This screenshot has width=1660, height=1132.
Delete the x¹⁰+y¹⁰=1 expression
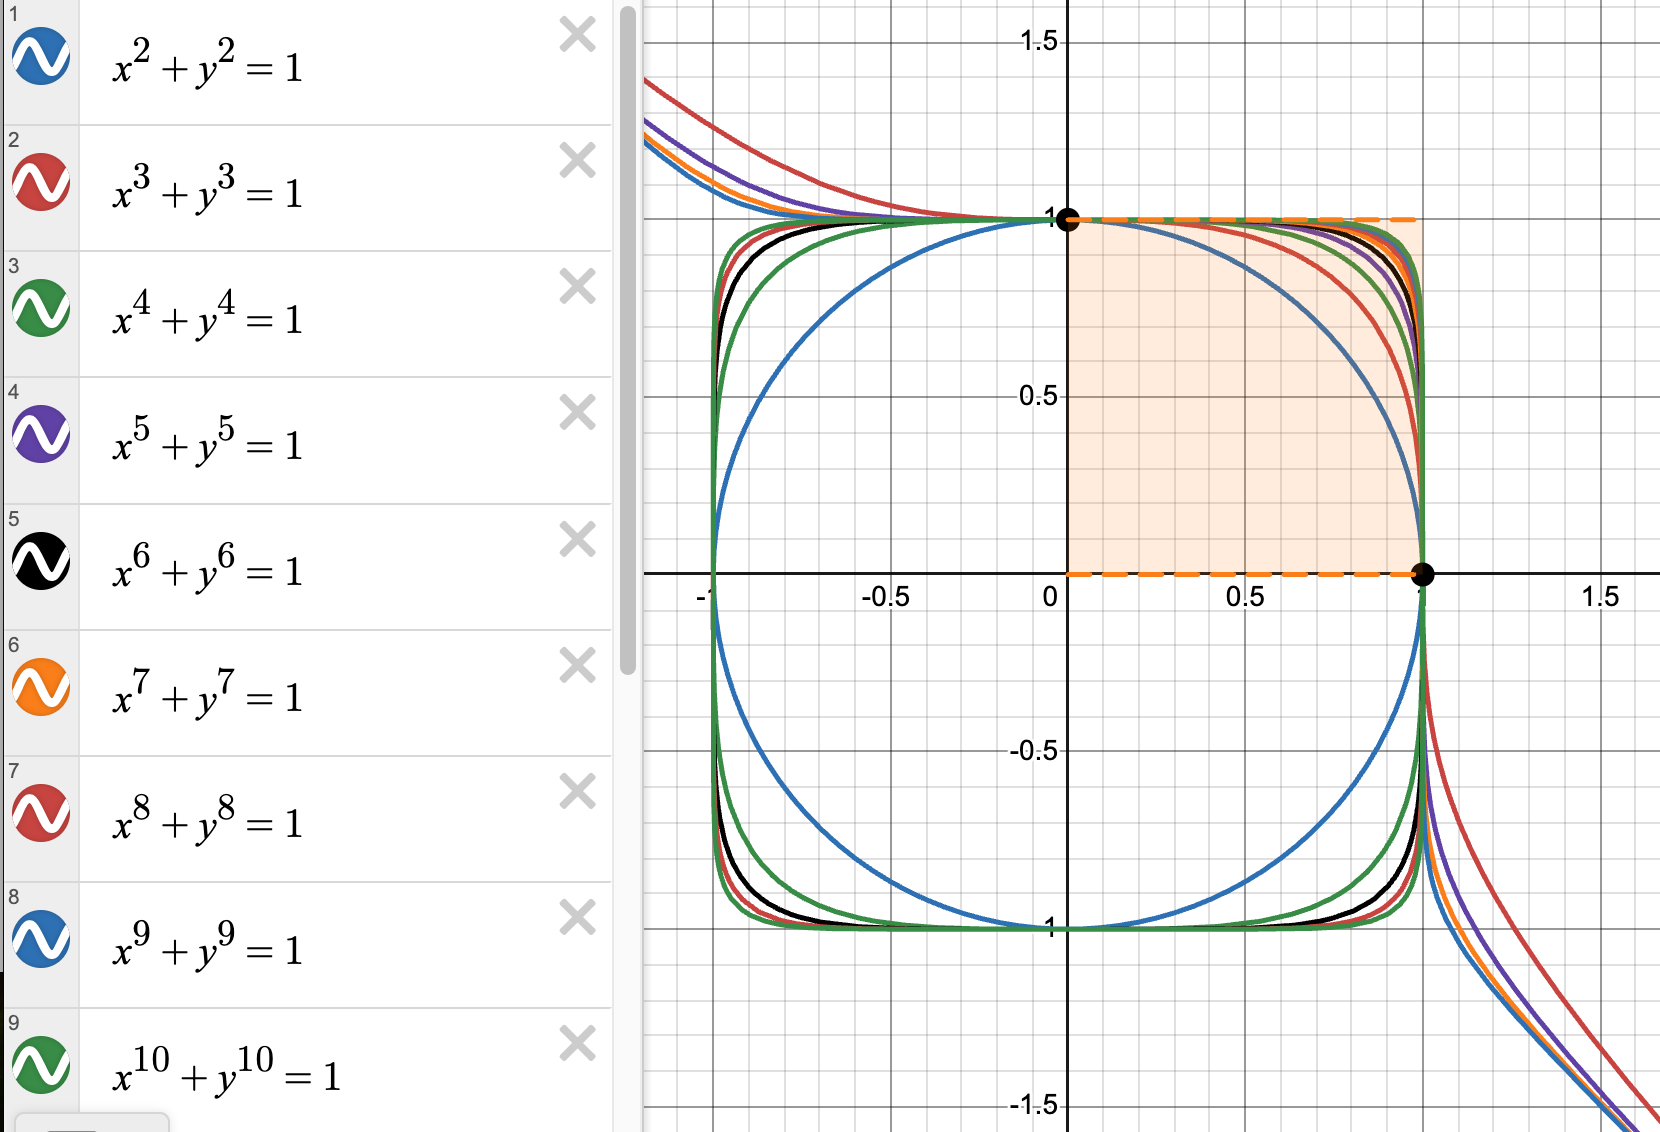[578, 1044]
